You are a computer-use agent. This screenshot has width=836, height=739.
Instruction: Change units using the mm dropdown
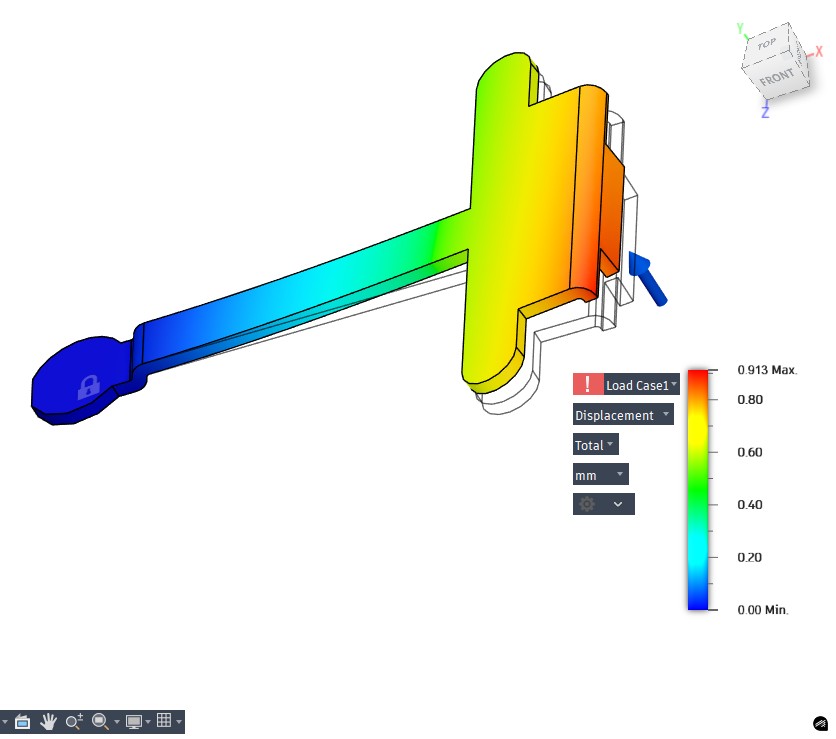click(x=600, y=475)
